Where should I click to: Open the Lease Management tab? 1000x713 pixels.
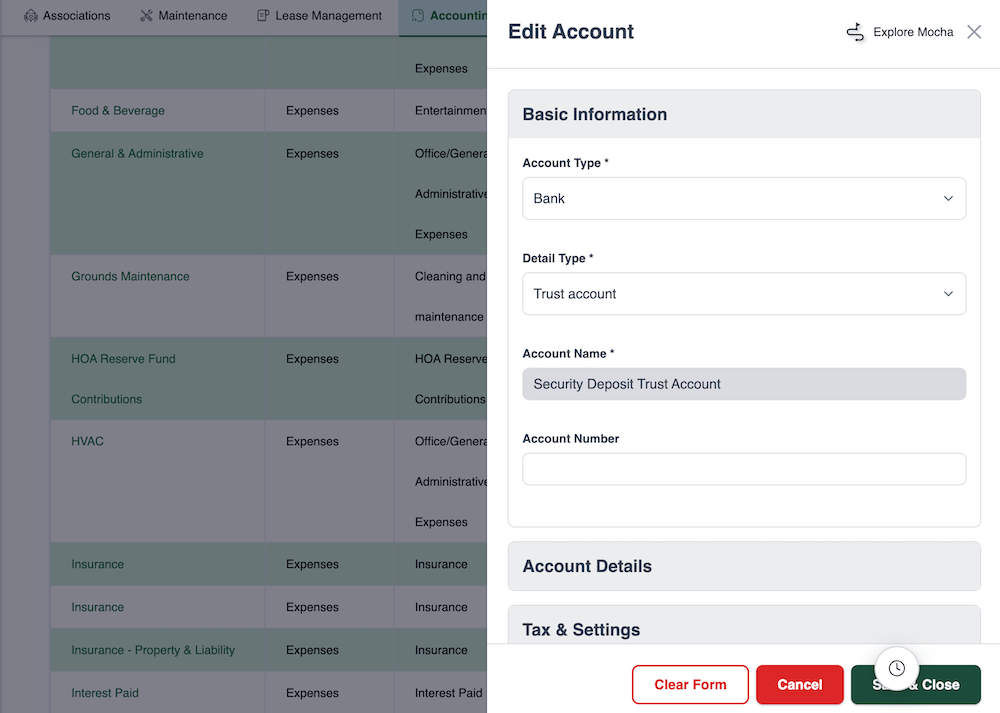pos(319,15)
